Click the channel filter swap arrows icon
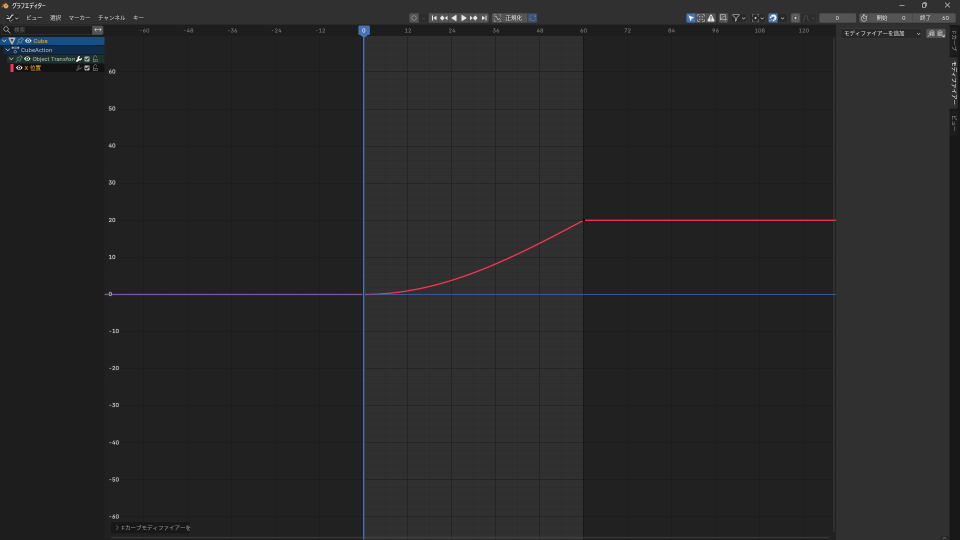960x540 pixels. (98, 30)
